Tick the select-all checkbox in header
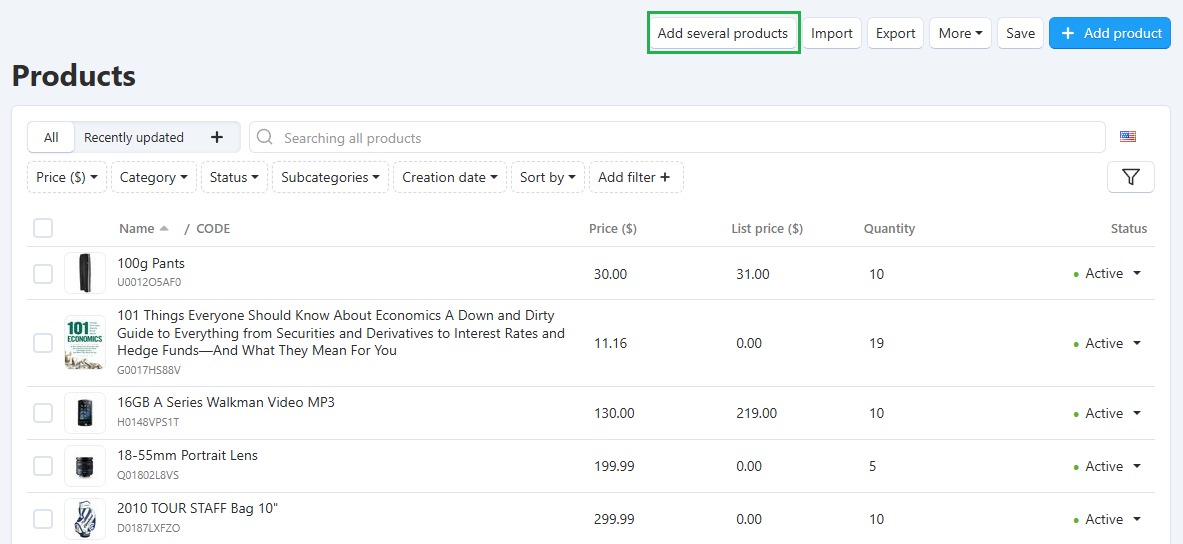Screen dimensions: 1183x544 point(43,228)
